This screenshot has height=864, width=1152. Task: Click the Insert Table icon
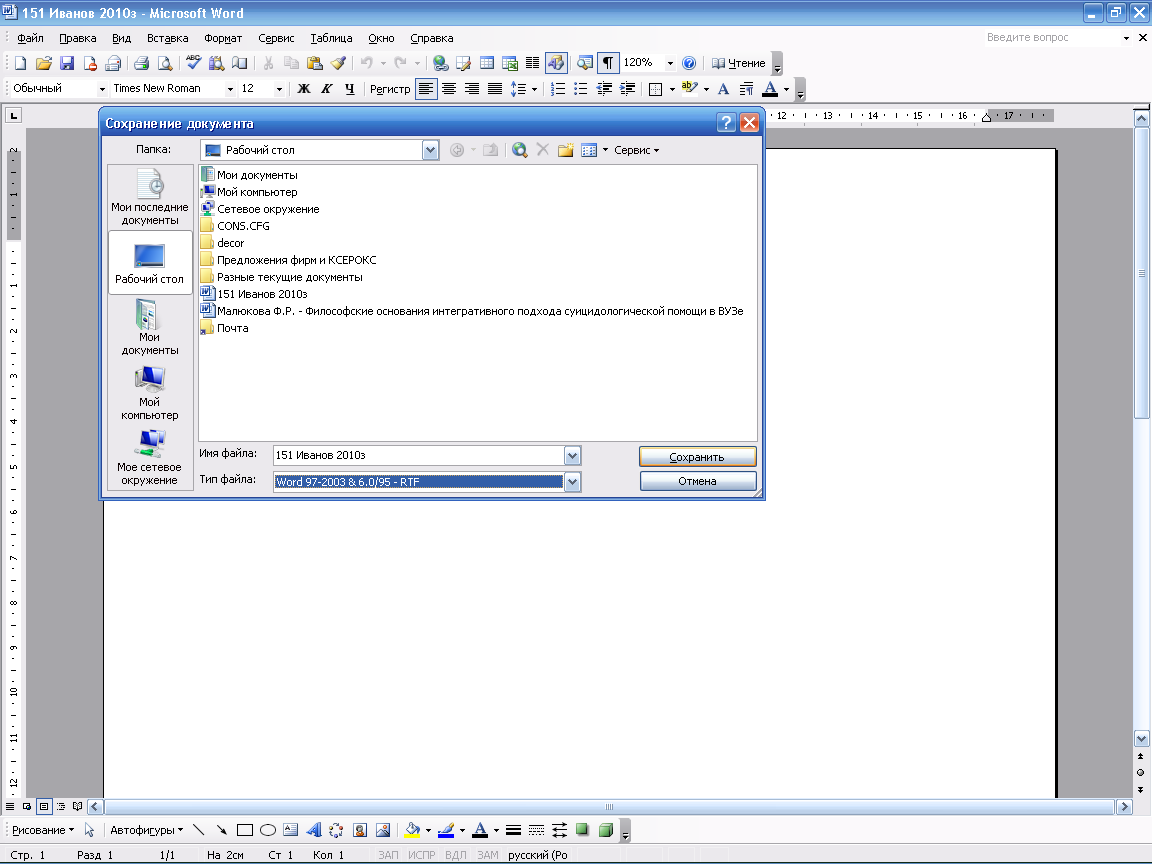click(x=486, y=63)
